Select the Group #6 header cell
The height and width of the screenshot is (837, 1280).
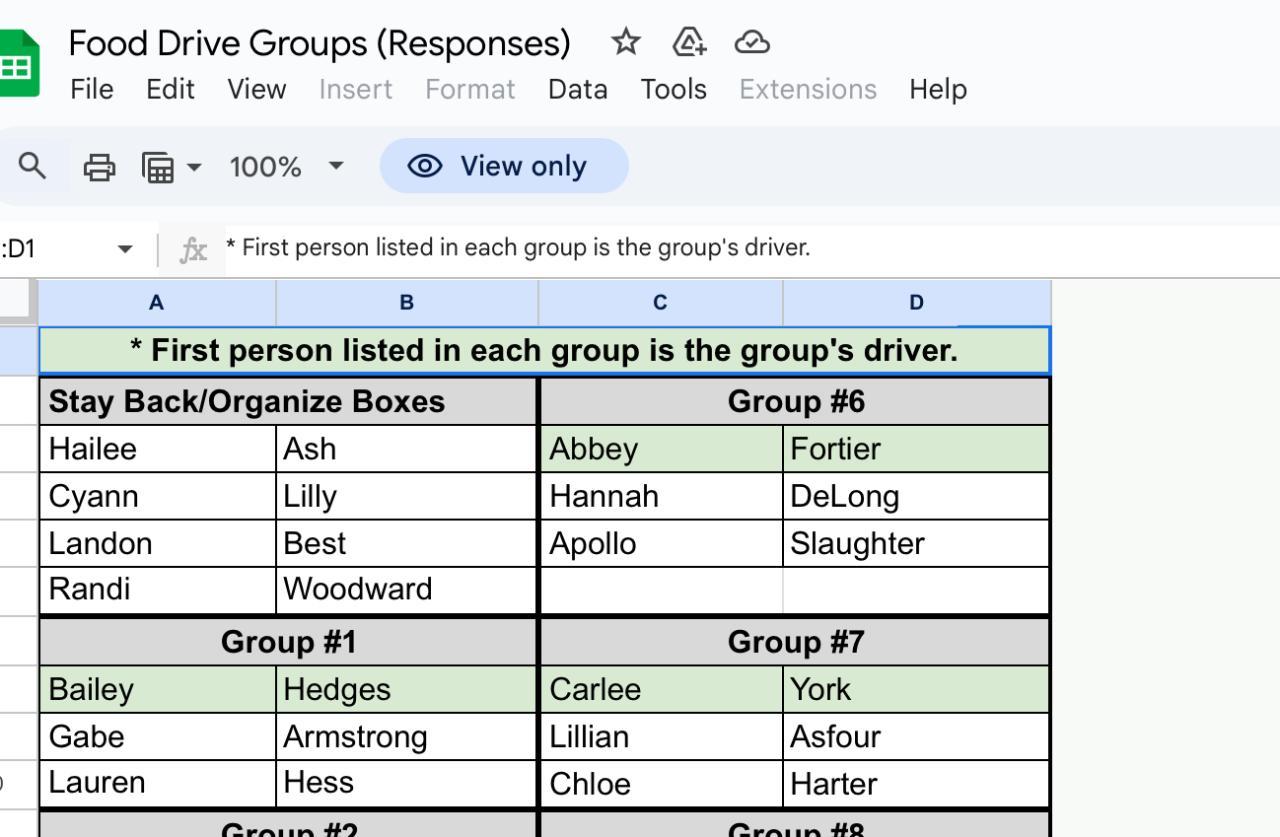[795, 401]
